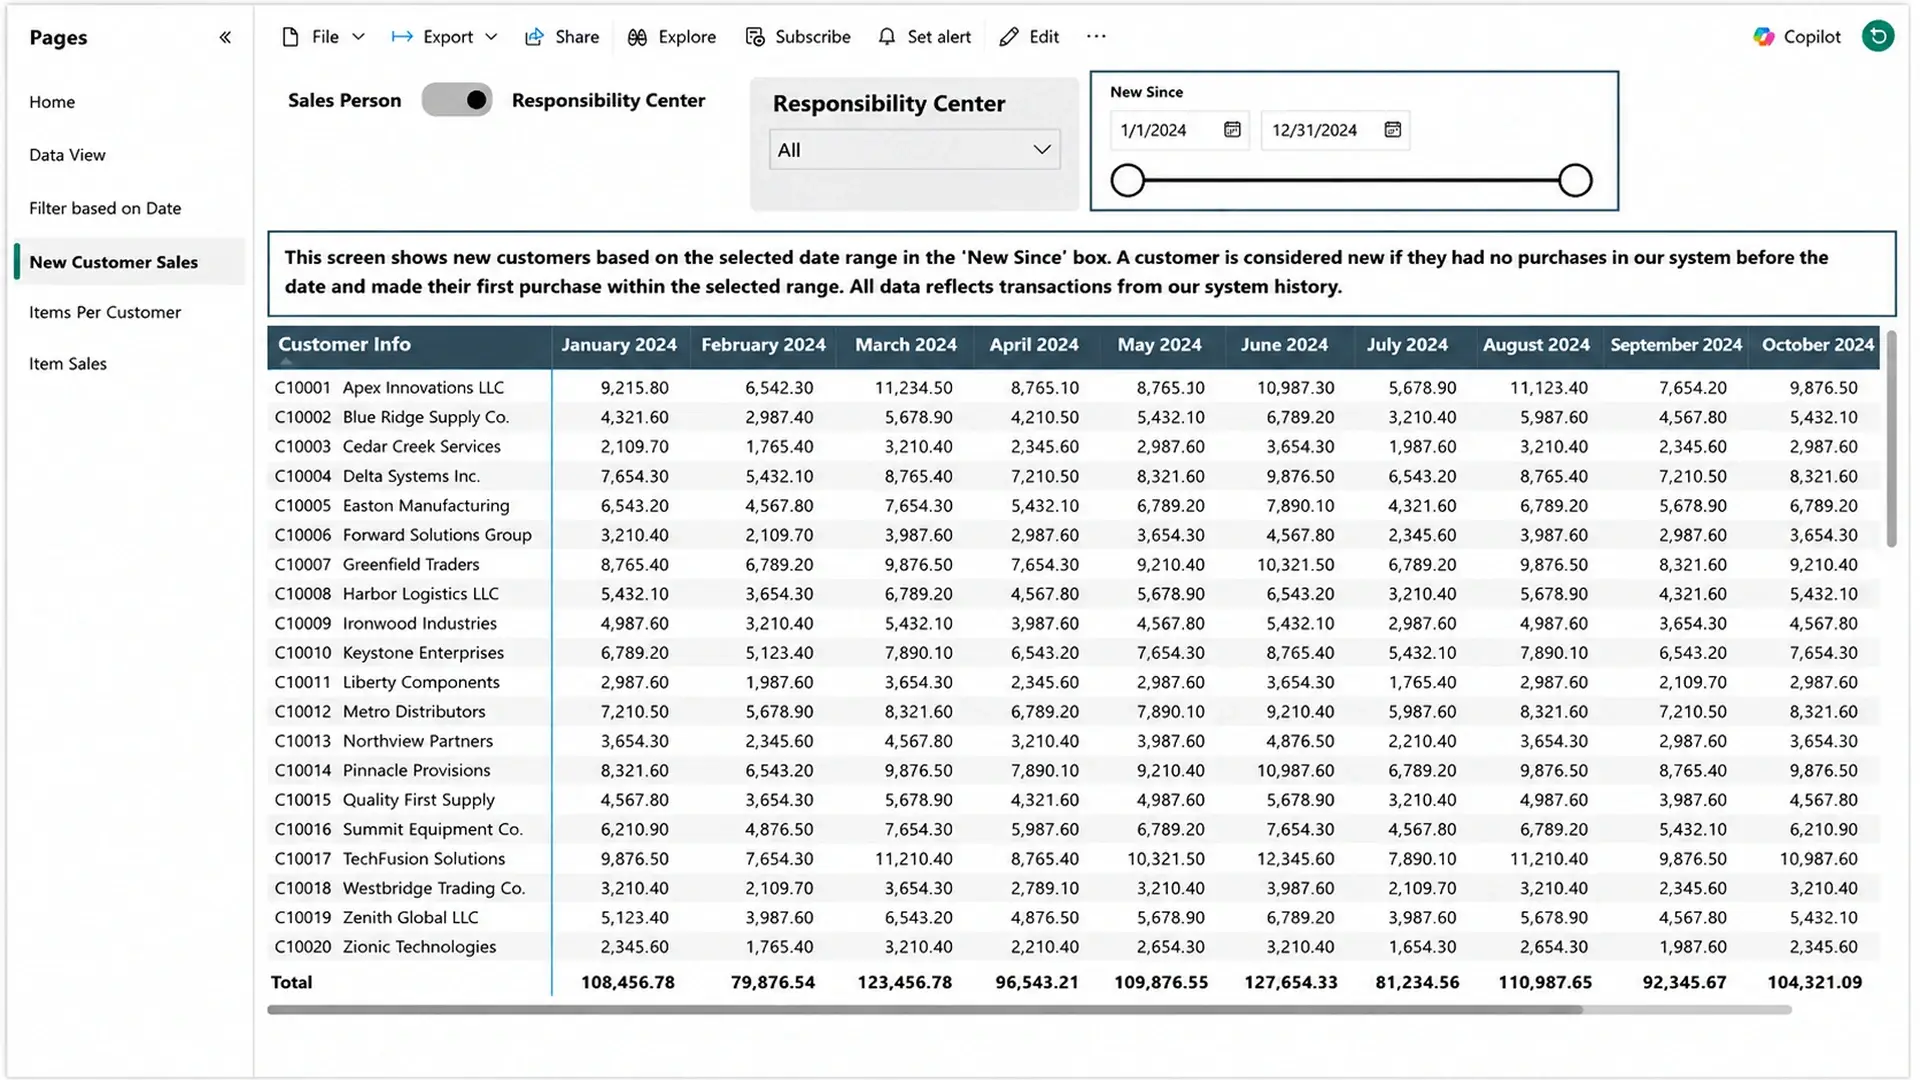1920x1080 pixels.
Task: Open Explore binoculars icon
Action: tap(637, 37)
